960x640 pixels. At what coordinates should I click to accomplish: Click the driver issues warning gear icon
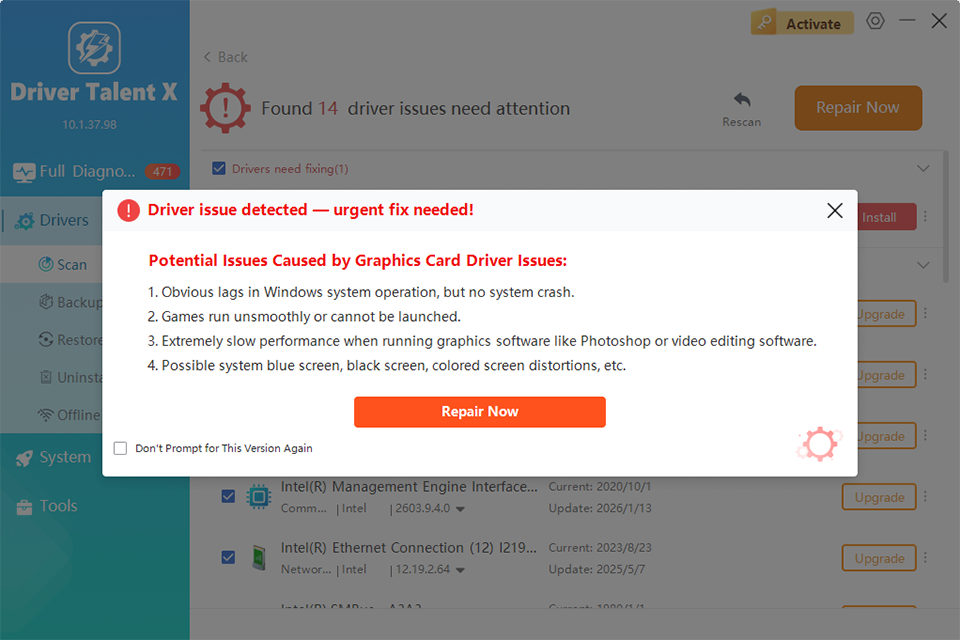tap(225, 108)
